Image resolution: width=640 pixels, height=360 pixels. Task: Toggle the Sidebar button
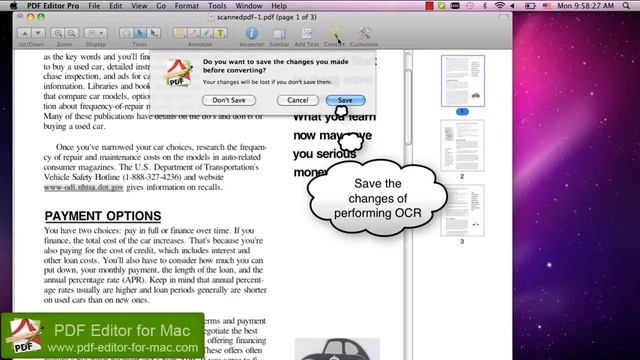pyautogui.click(x=279, y=33)
